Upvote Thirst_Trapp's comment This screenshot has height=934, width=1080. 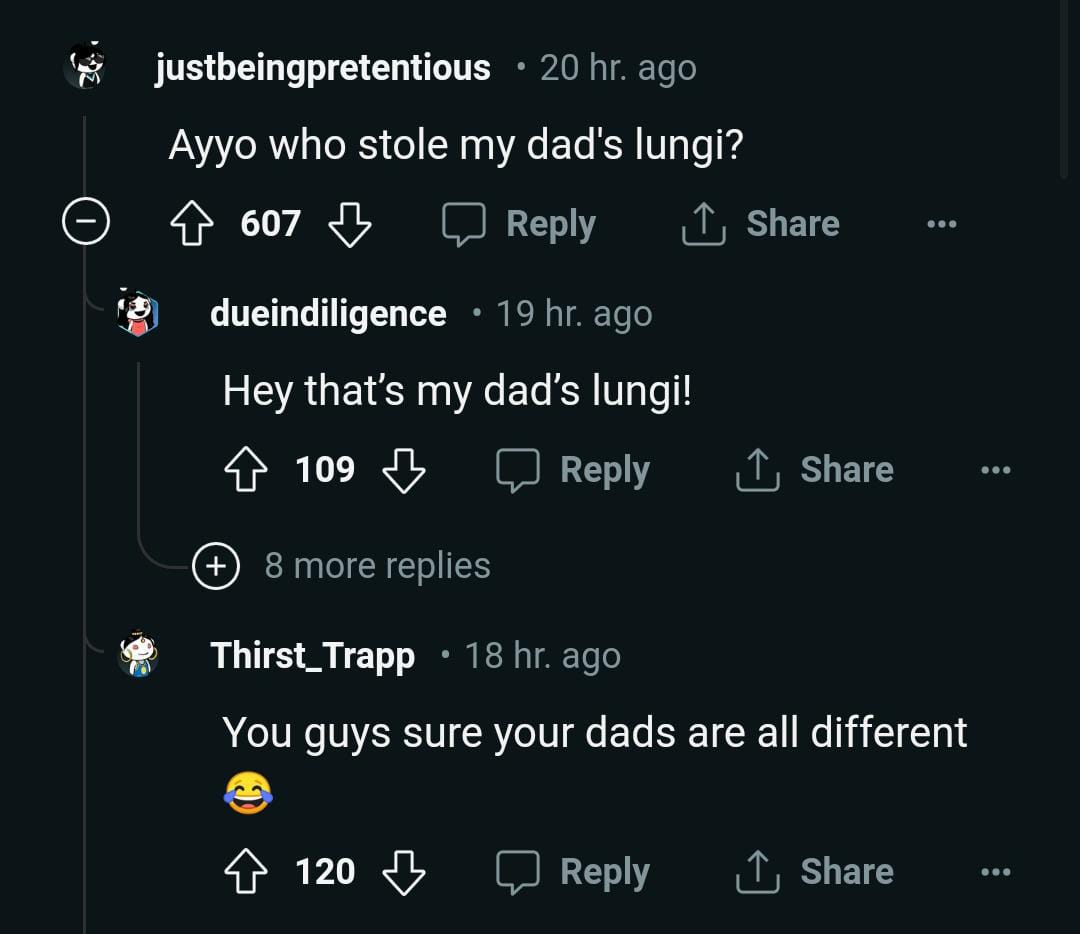tap(244, 871)
